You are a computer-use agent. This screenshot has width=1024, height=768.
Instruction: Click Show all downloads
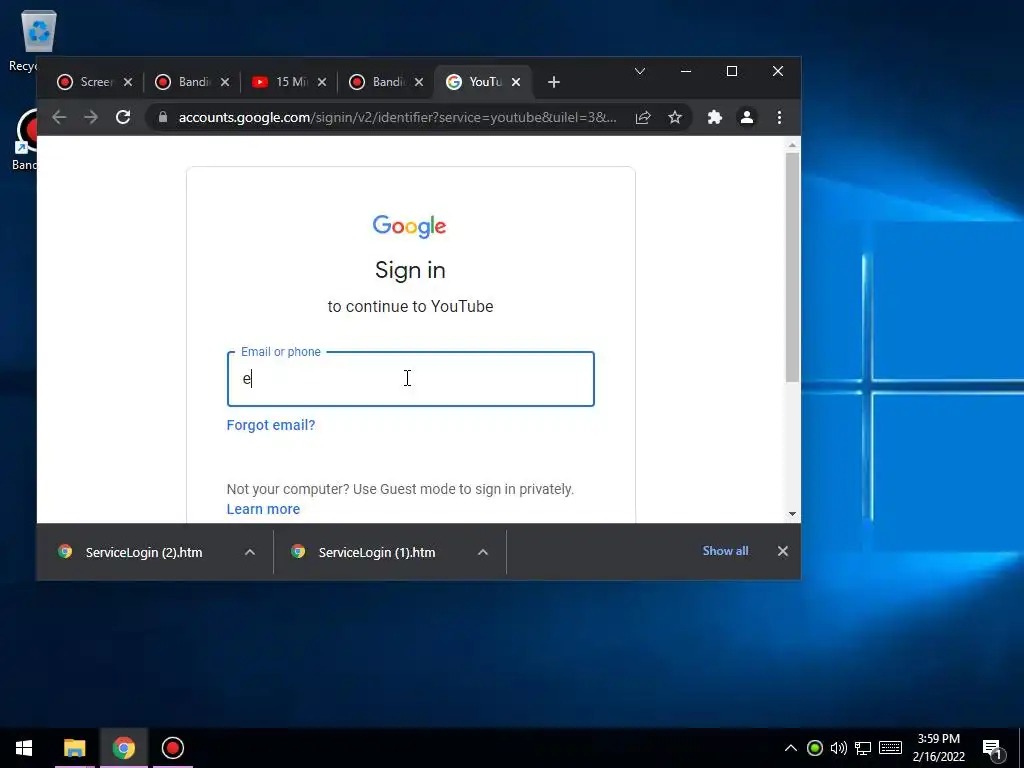tap(726, 551)
